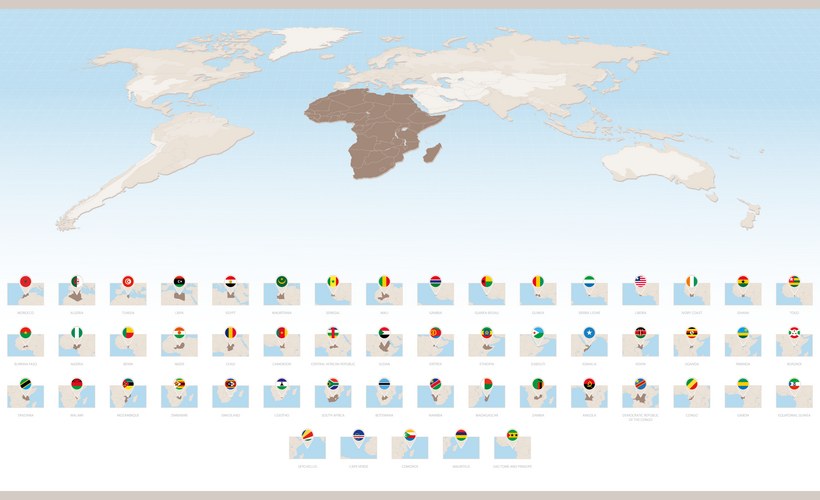Click the Algeria country label
This screenshot has height=500, width=820.
pos(77,312)
